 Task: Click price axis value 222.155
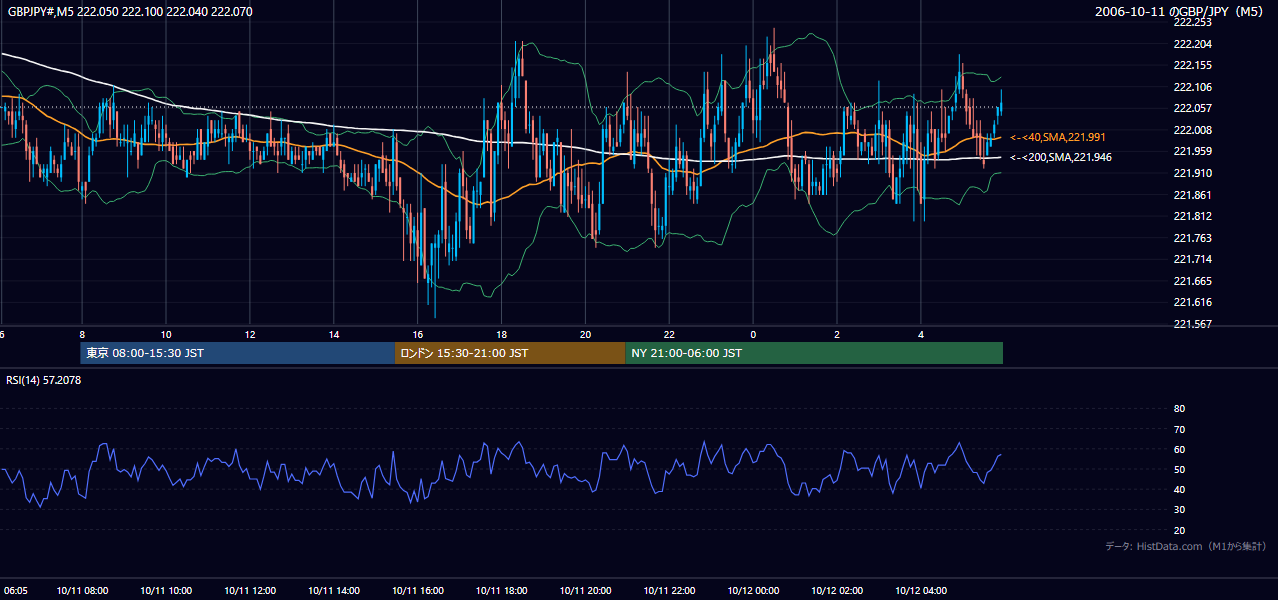[1192, 65]
